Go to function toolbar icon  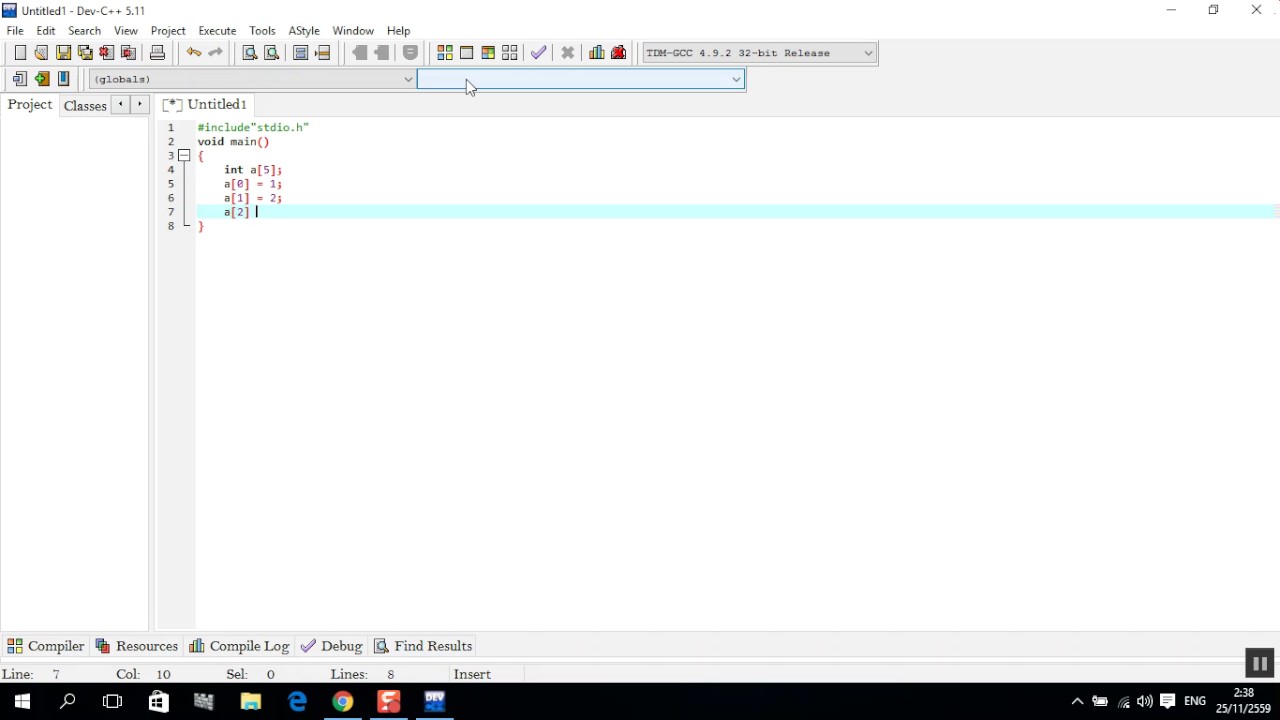301,53
